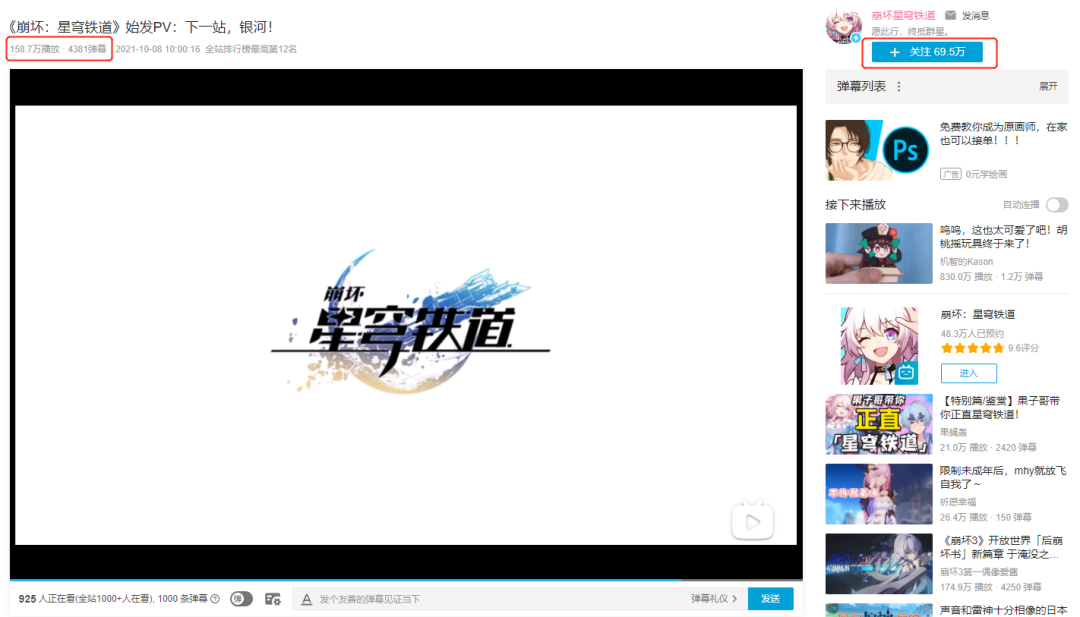
Task: Open the 果子哥带你正直 video thumbnail
Action: [x=879, y=424]
